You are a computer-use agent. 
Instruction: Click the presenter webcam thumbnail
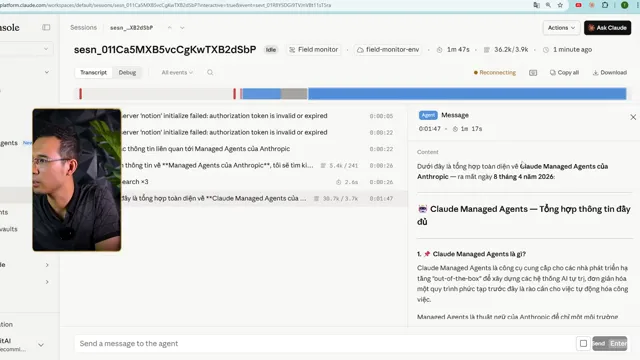[77, 180]
